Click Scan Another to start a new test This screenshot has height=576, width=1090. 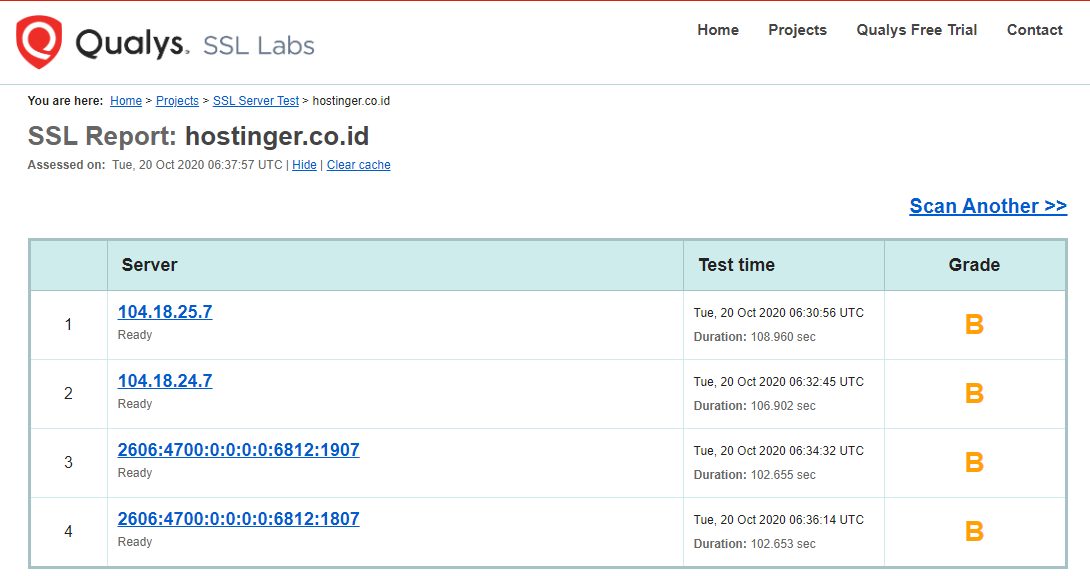988,206
